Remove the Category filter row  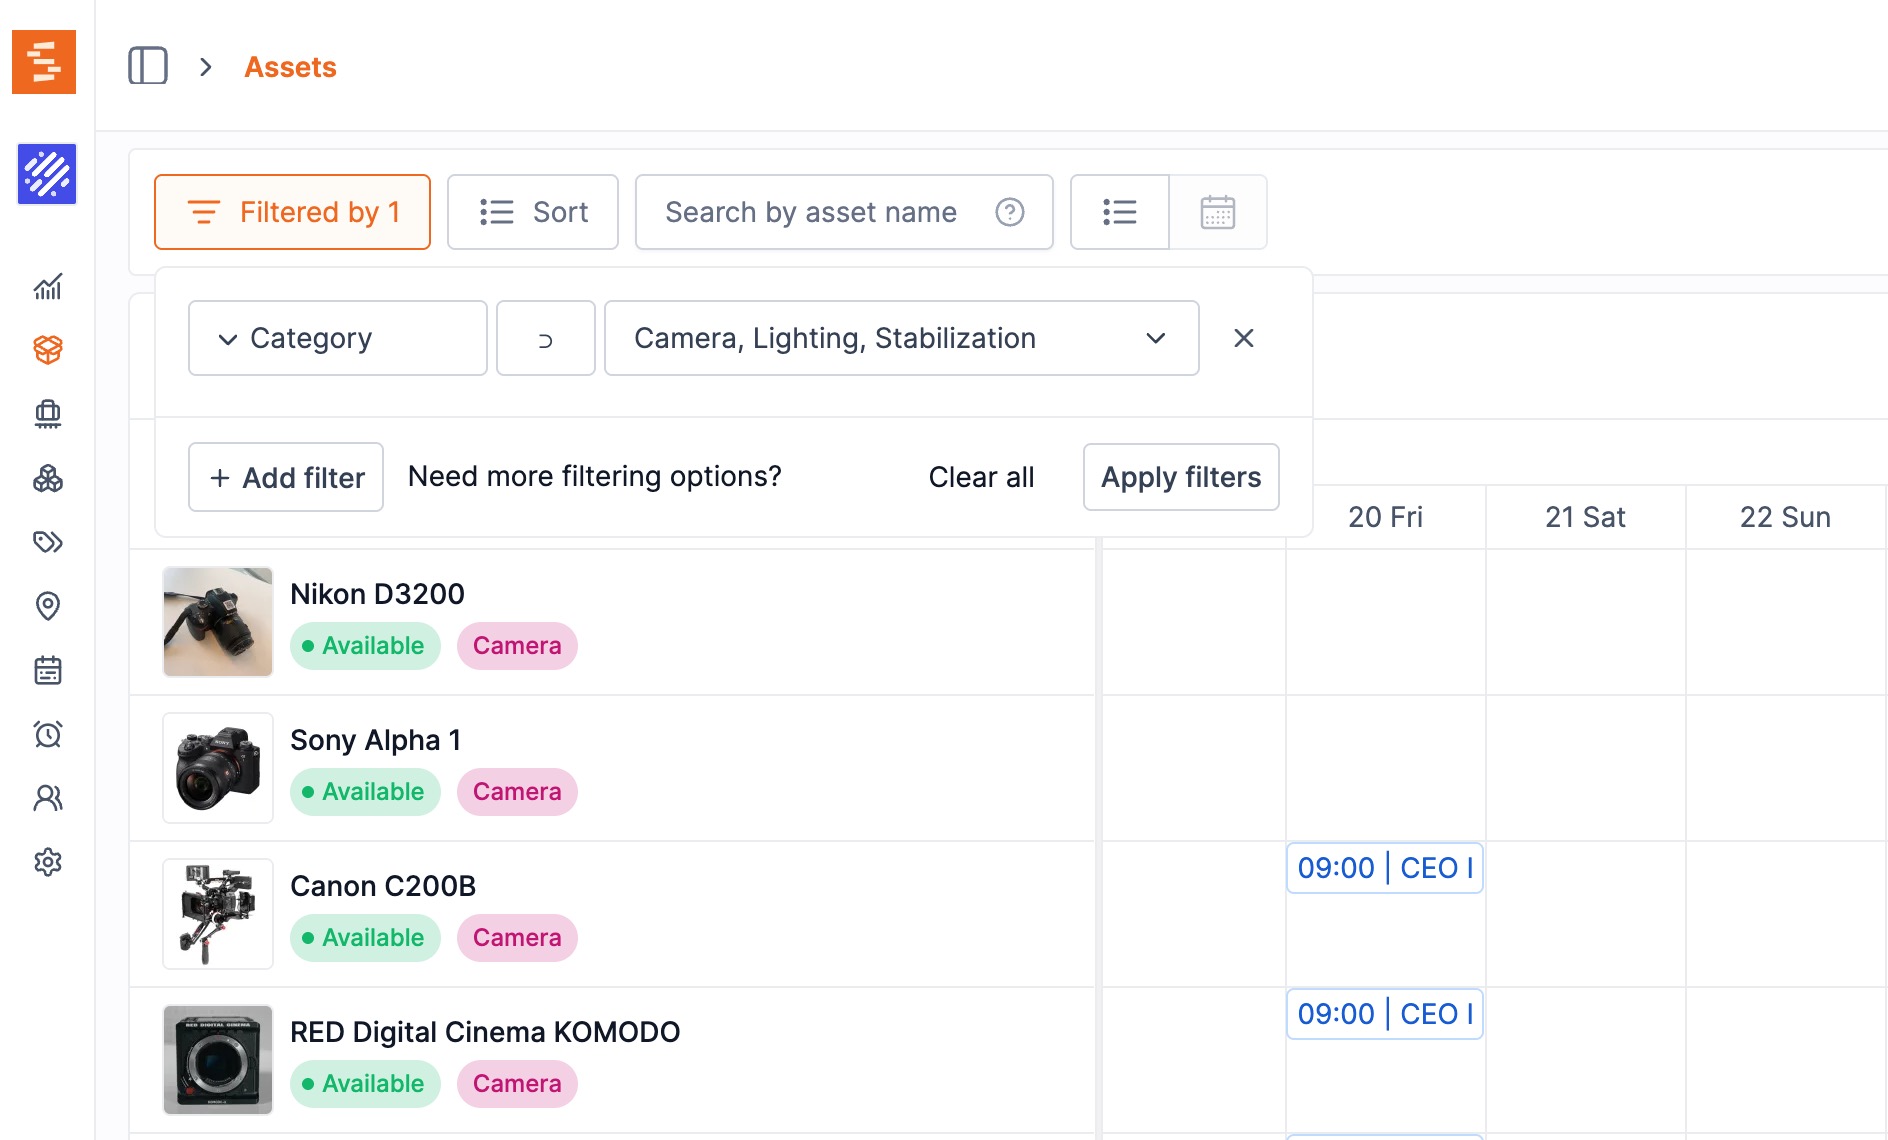1243,338
